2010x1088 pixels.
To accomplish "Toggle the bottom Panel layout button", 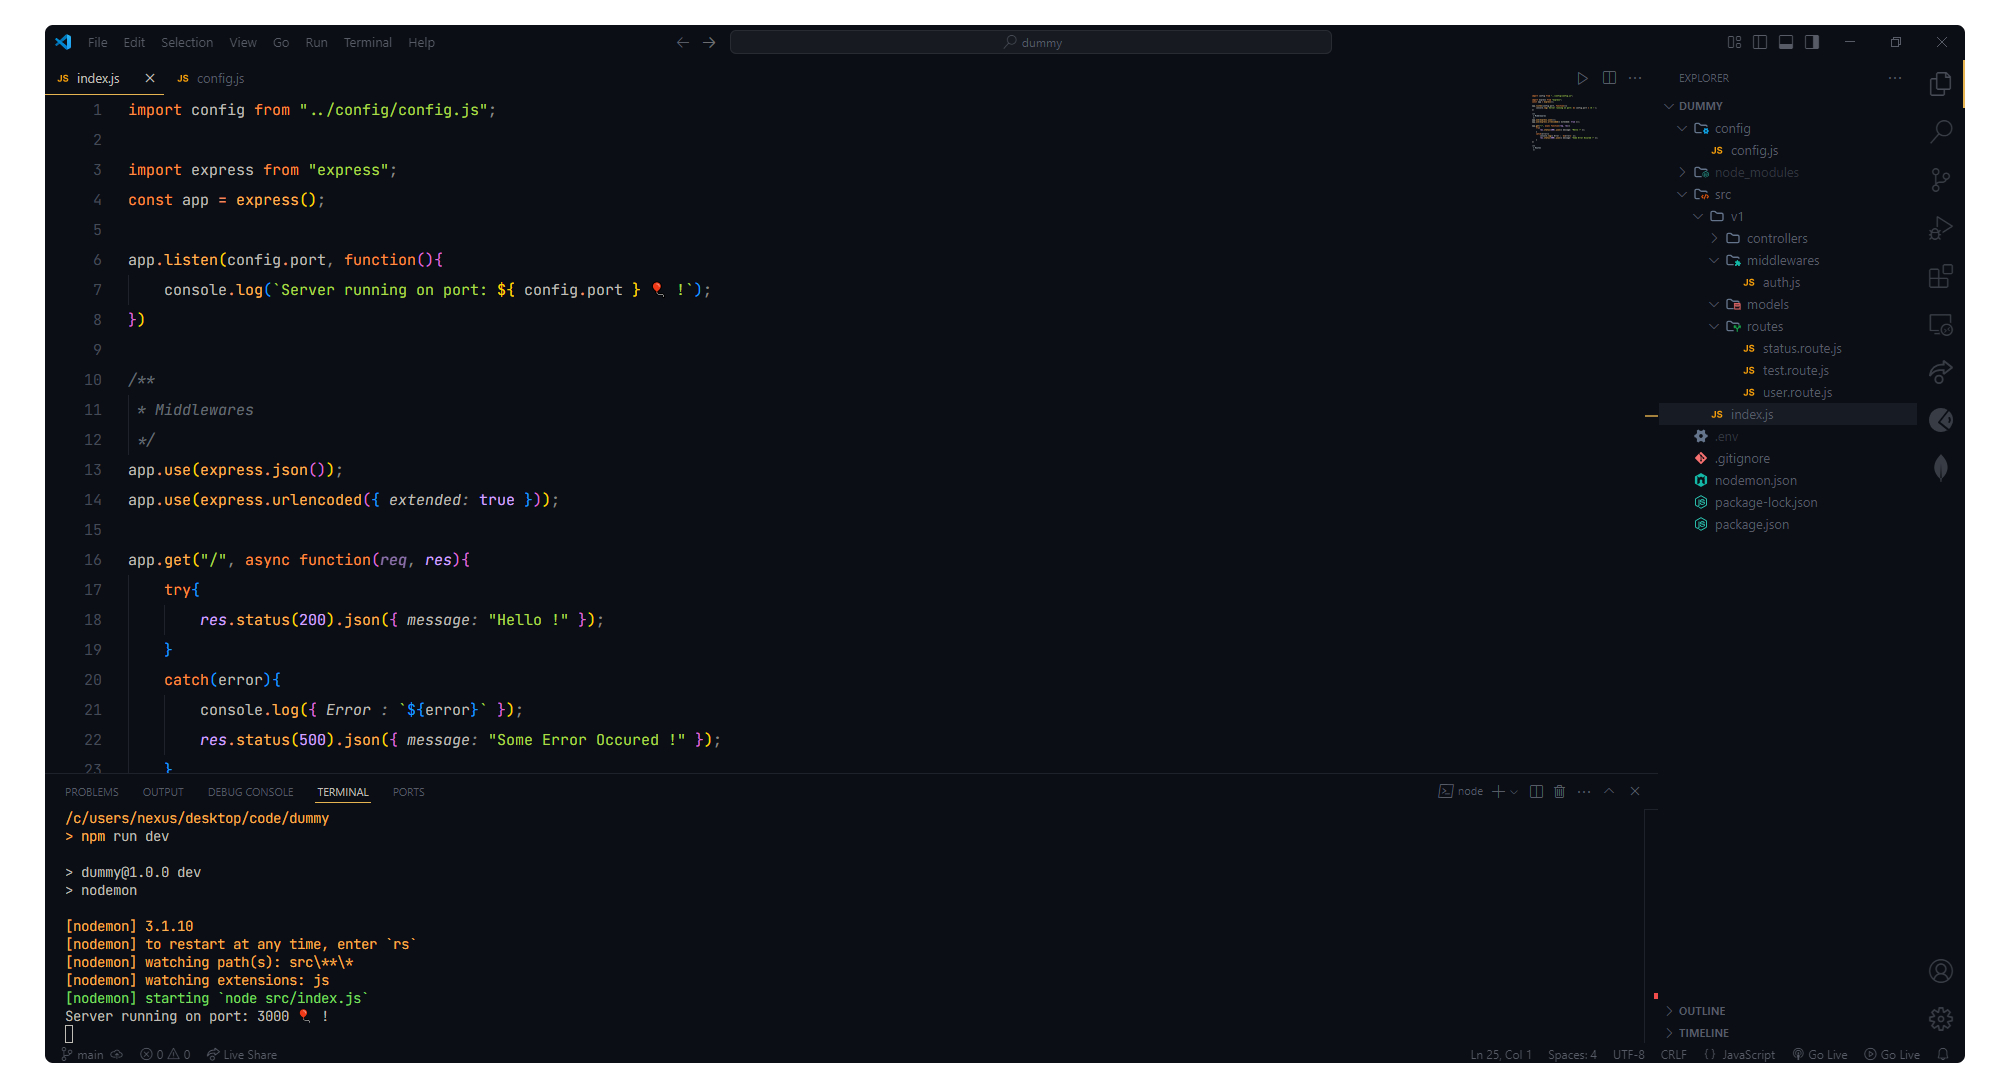I will pyautogui.click(x=1786, y=42).
